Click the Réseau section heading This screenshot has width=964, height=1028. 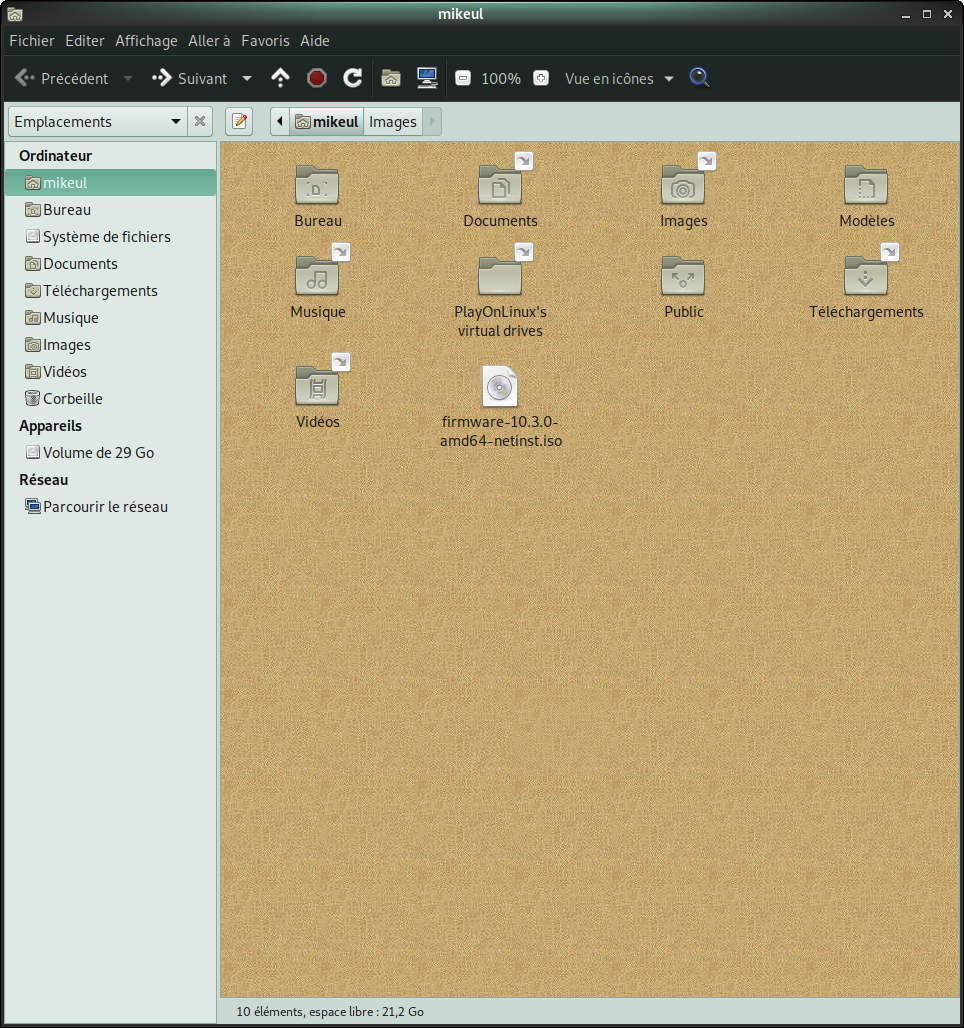(43, 479)
